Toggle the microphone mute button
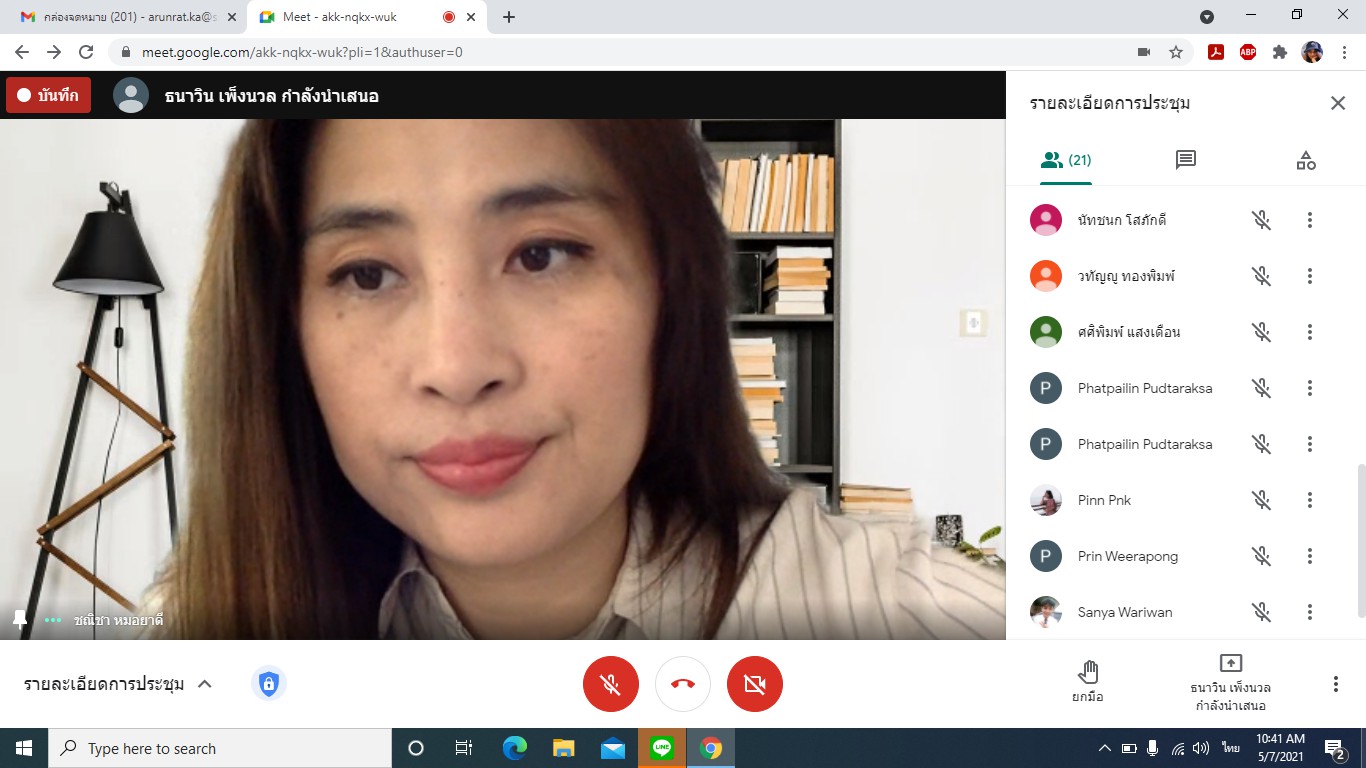Viewport: 1366px width, 768px height. tap(610, 684)
